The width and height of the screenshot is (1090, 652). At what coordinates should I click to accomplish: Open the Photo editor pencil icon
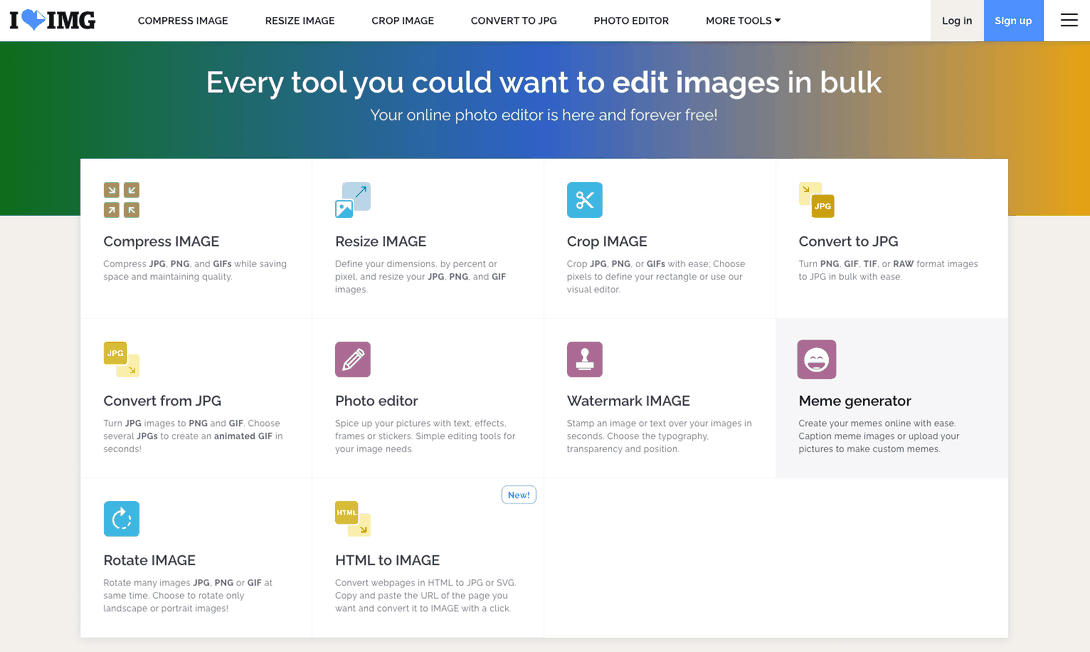[353, 359]
